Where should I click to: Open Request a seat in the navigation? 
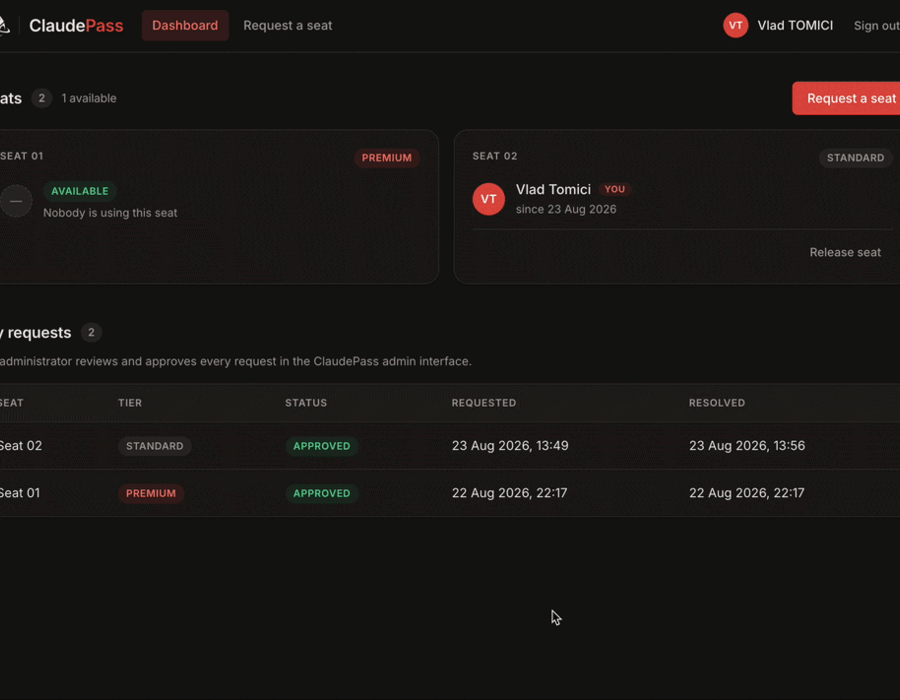pos(288,25)
